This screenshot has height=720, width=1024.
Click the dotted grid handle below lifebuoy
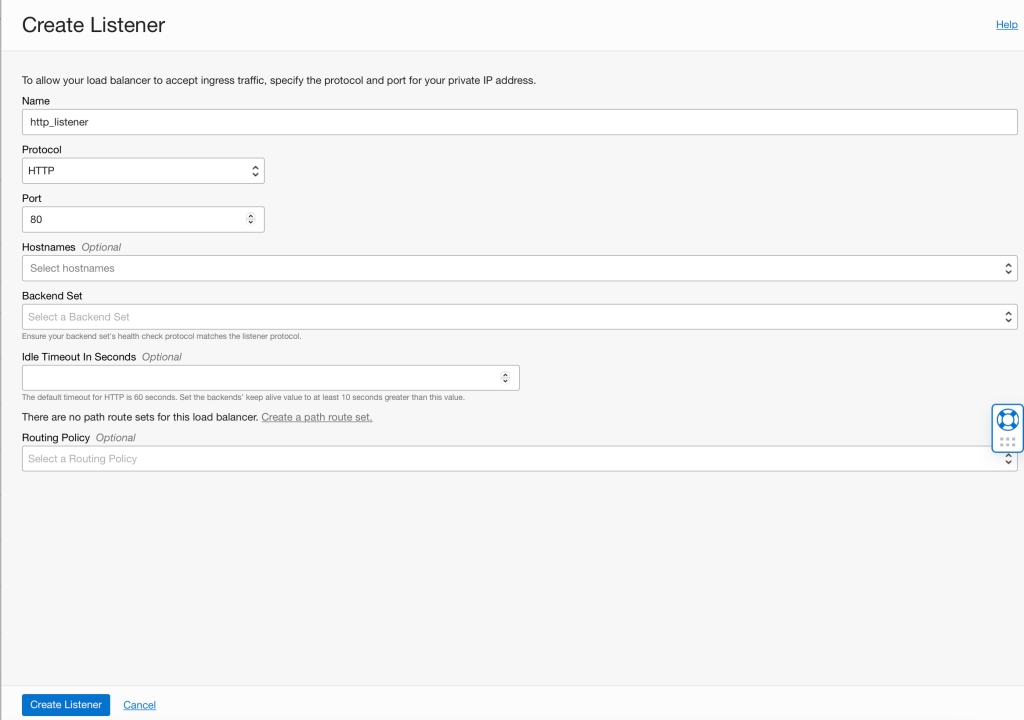[x=1007, y=441]
